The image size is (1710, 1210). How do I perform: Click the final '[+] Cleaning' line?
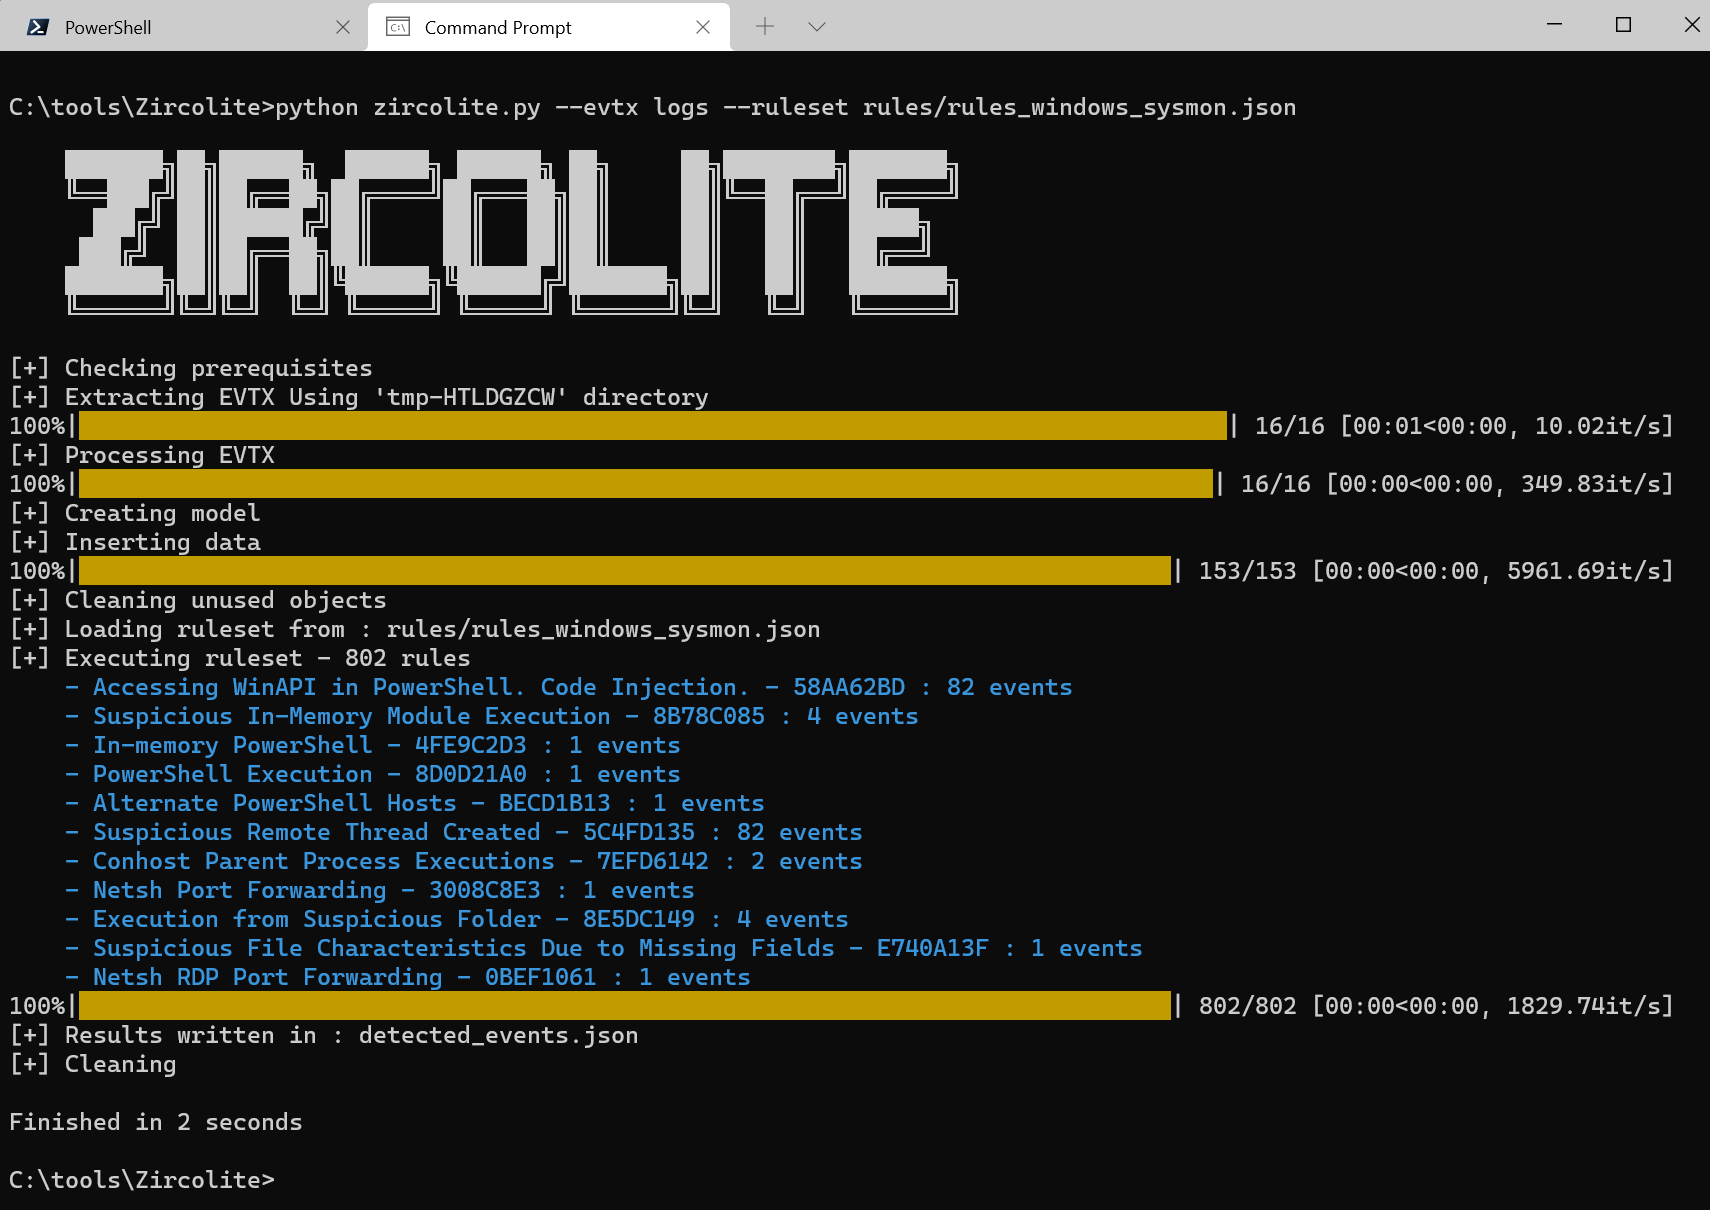tap(92, 1064)
